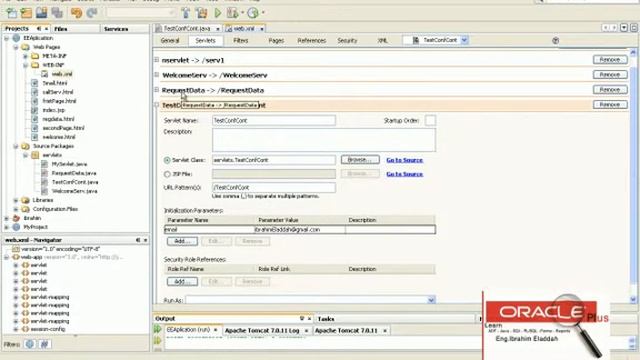
Task: Click the MyServlet.java file icon
Action: tap(44, 164)
